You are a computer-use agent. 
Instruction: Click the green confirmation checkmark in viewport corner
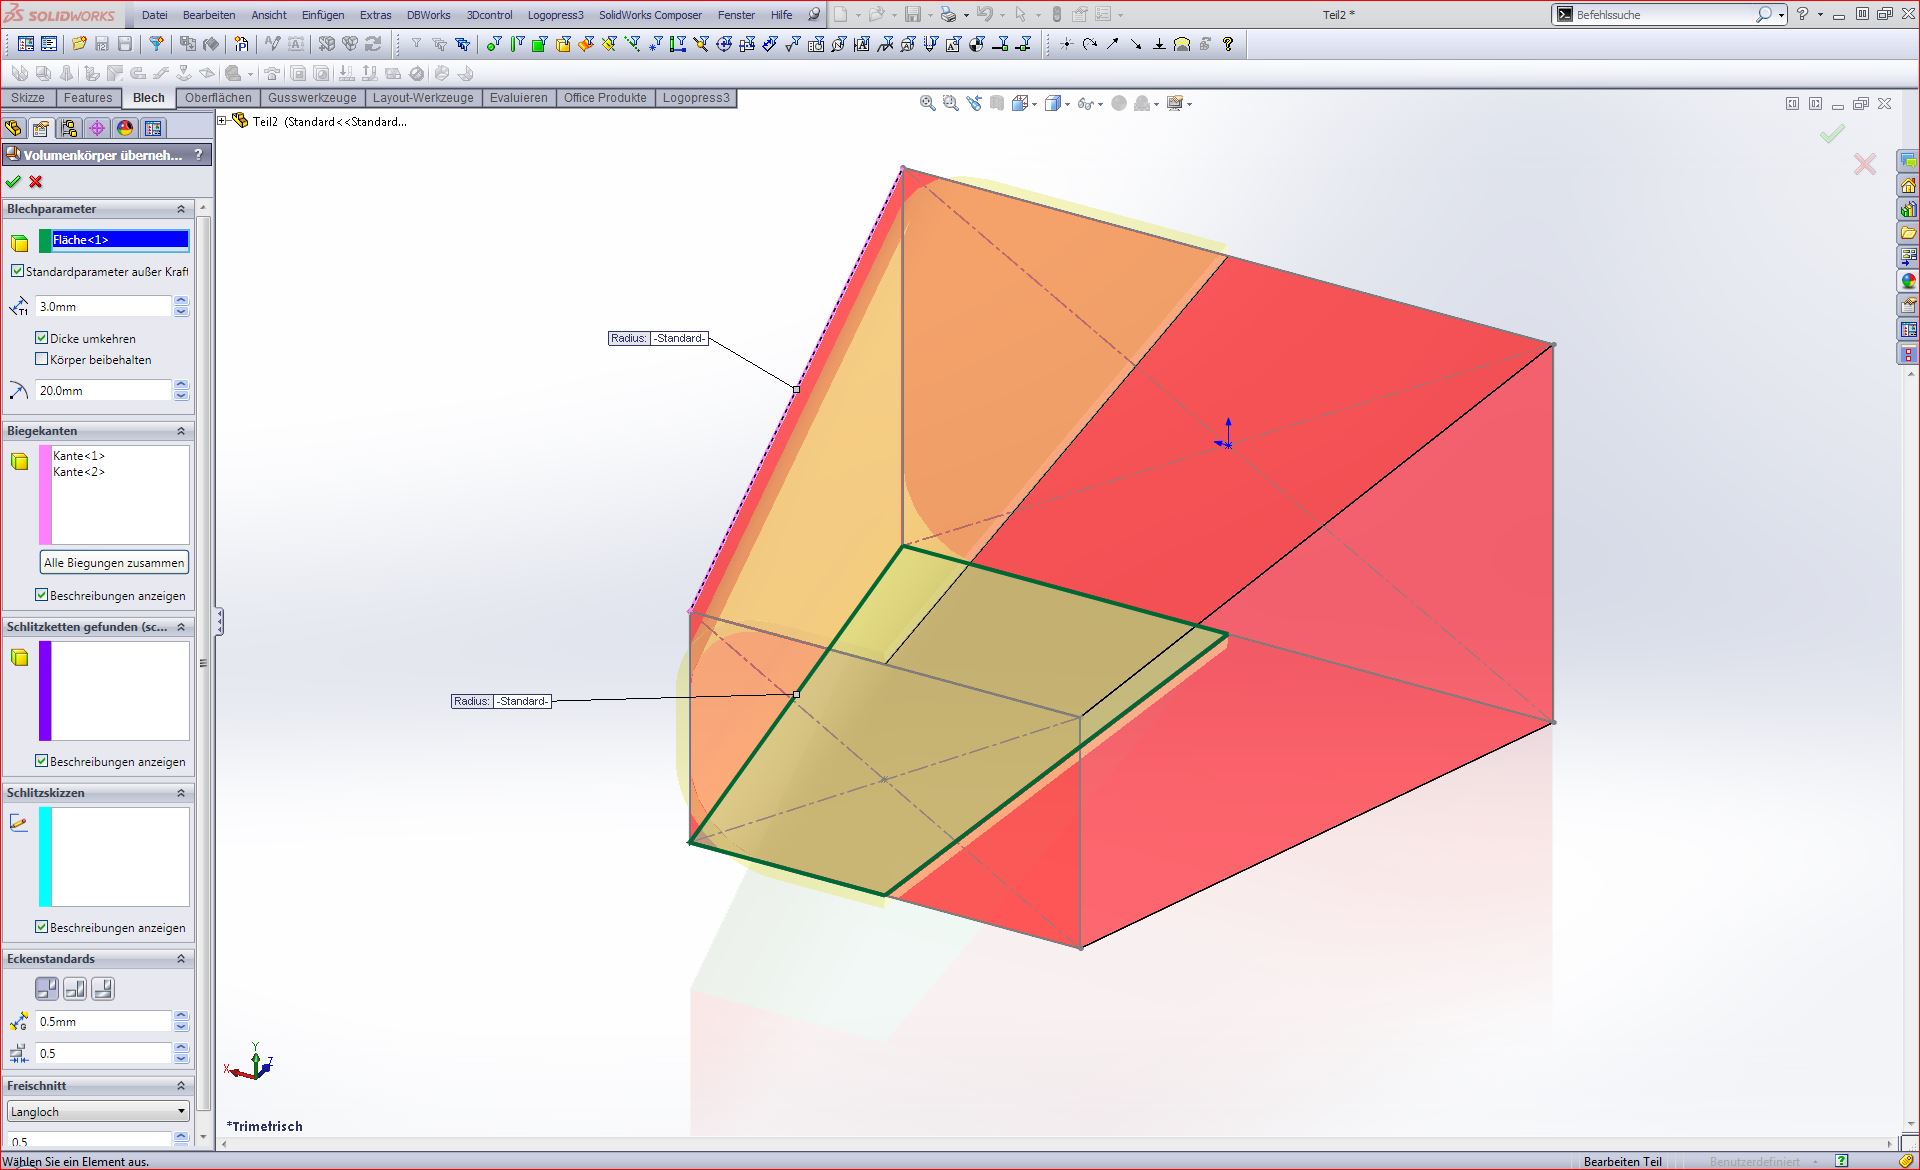point(1832,134)
